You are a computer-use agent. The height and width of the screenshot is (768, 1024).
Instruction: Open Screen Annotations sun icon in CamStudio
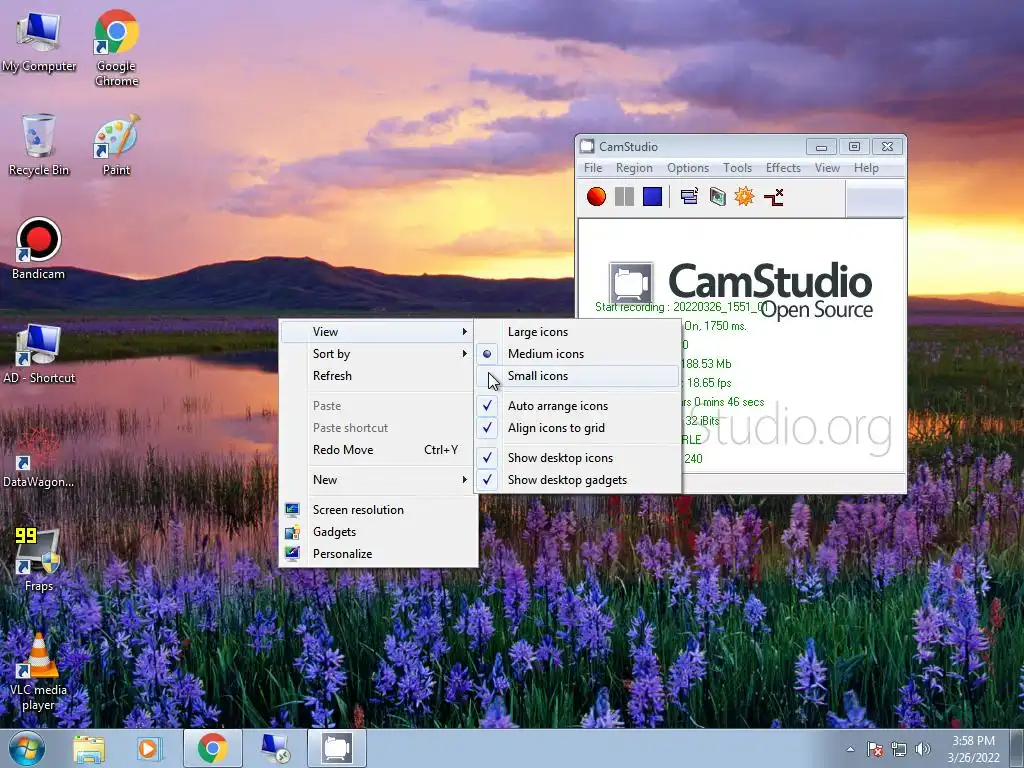click(x=744, y=197)
